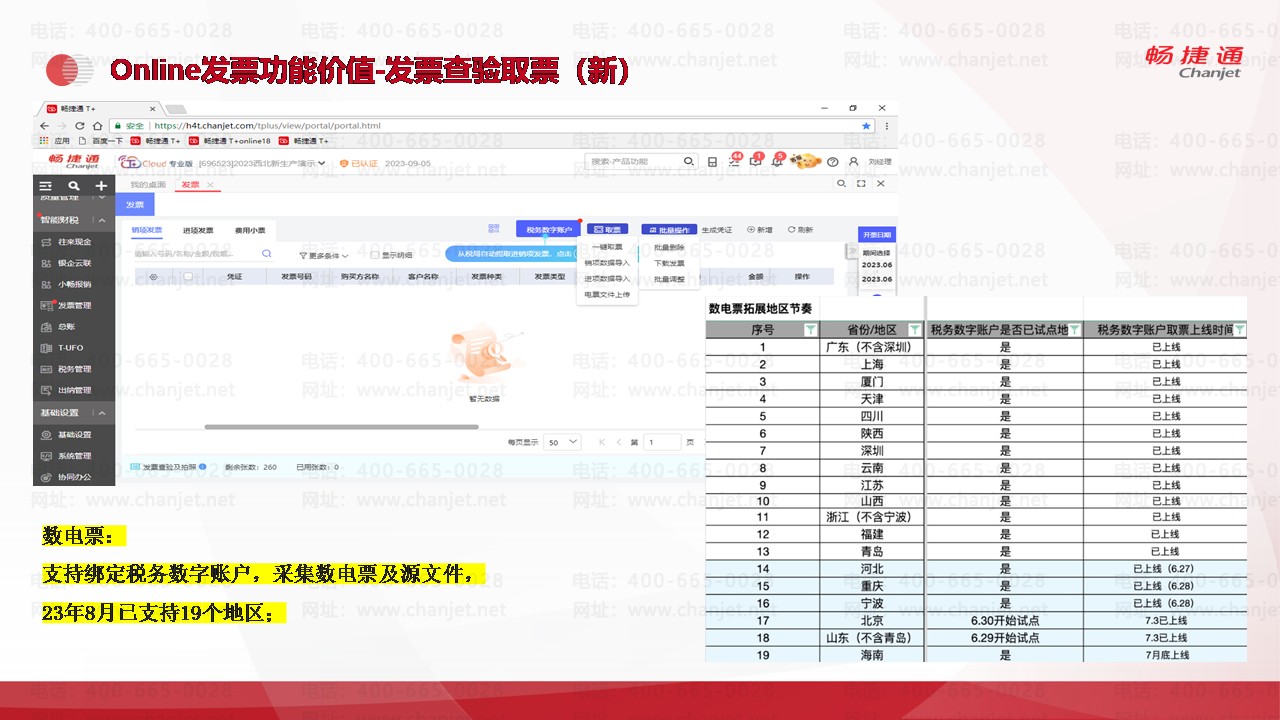Click the page number input showing 1

[662, 442]
